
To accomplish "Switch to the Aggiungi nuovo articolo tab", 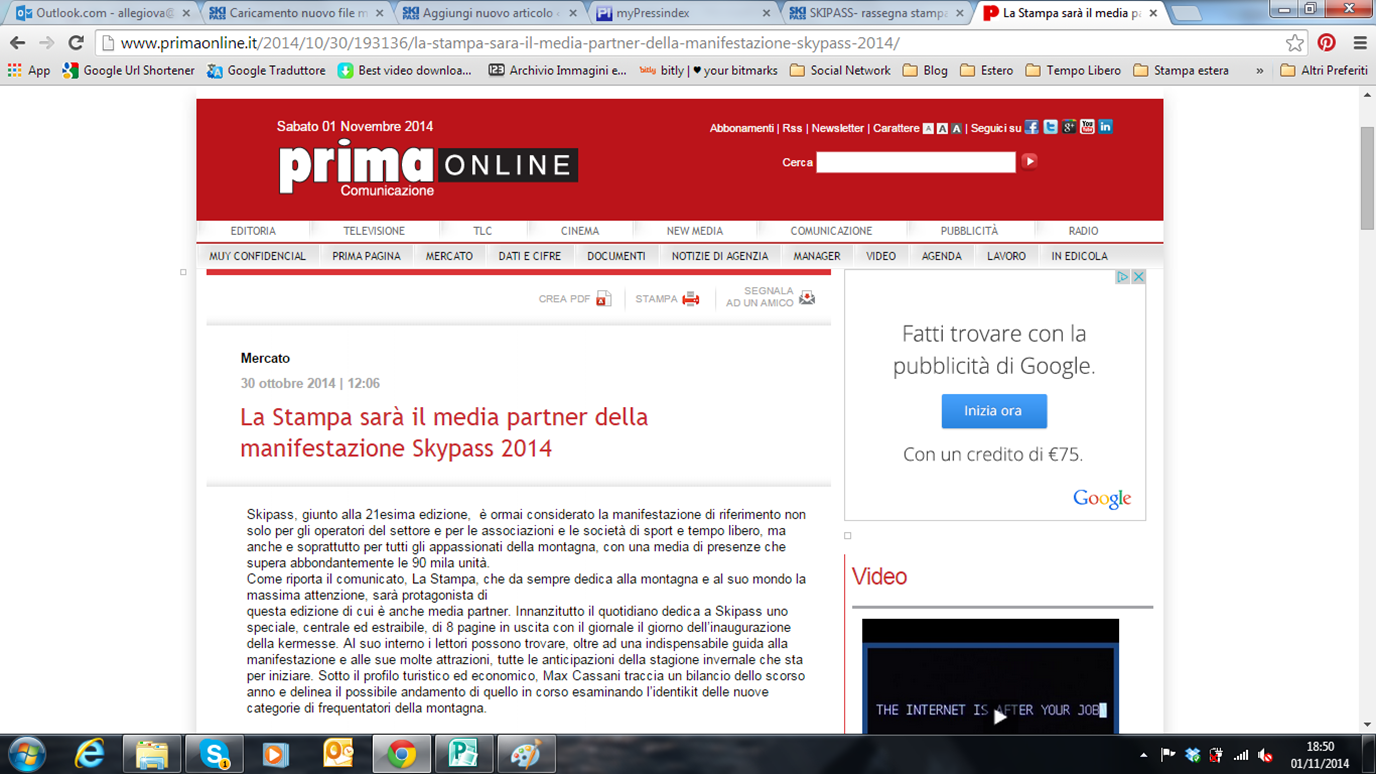I will [489, 13].
